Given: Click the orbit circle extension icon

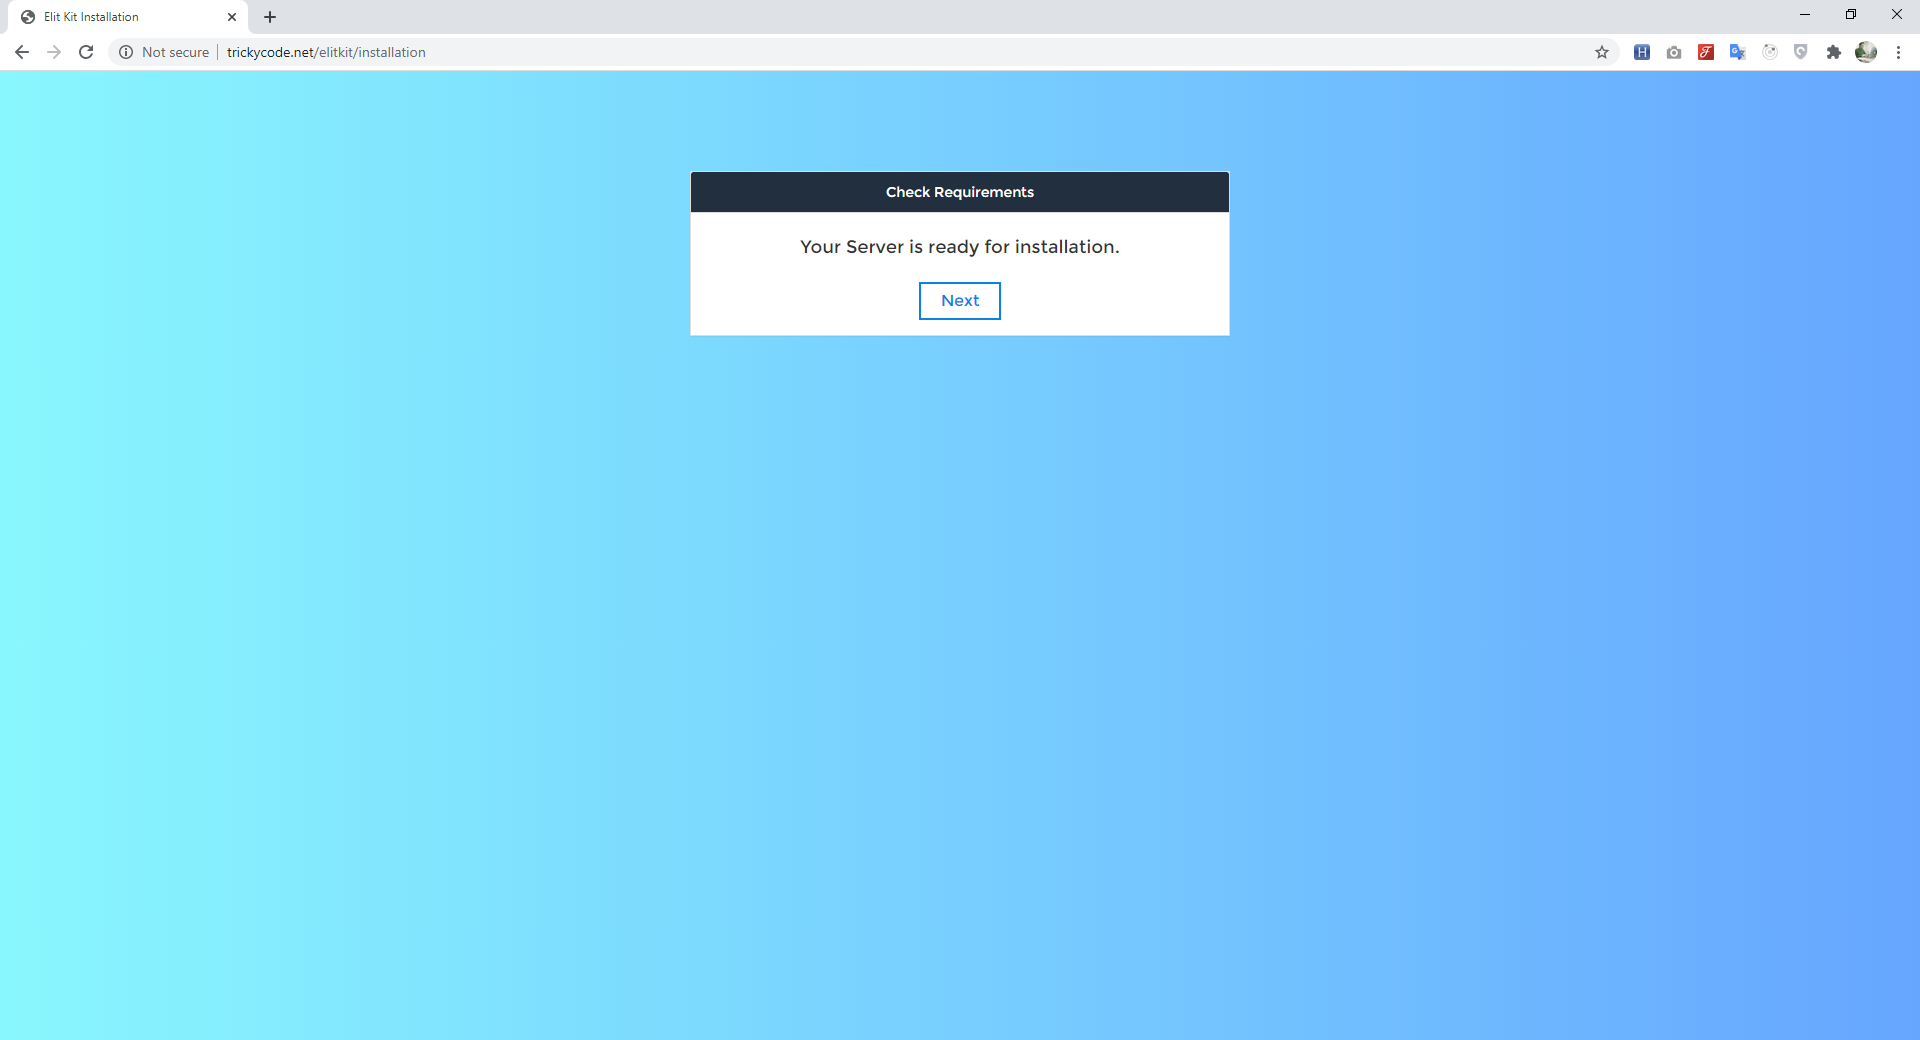Looking at the screenshot, I should tap(1770, 52).
